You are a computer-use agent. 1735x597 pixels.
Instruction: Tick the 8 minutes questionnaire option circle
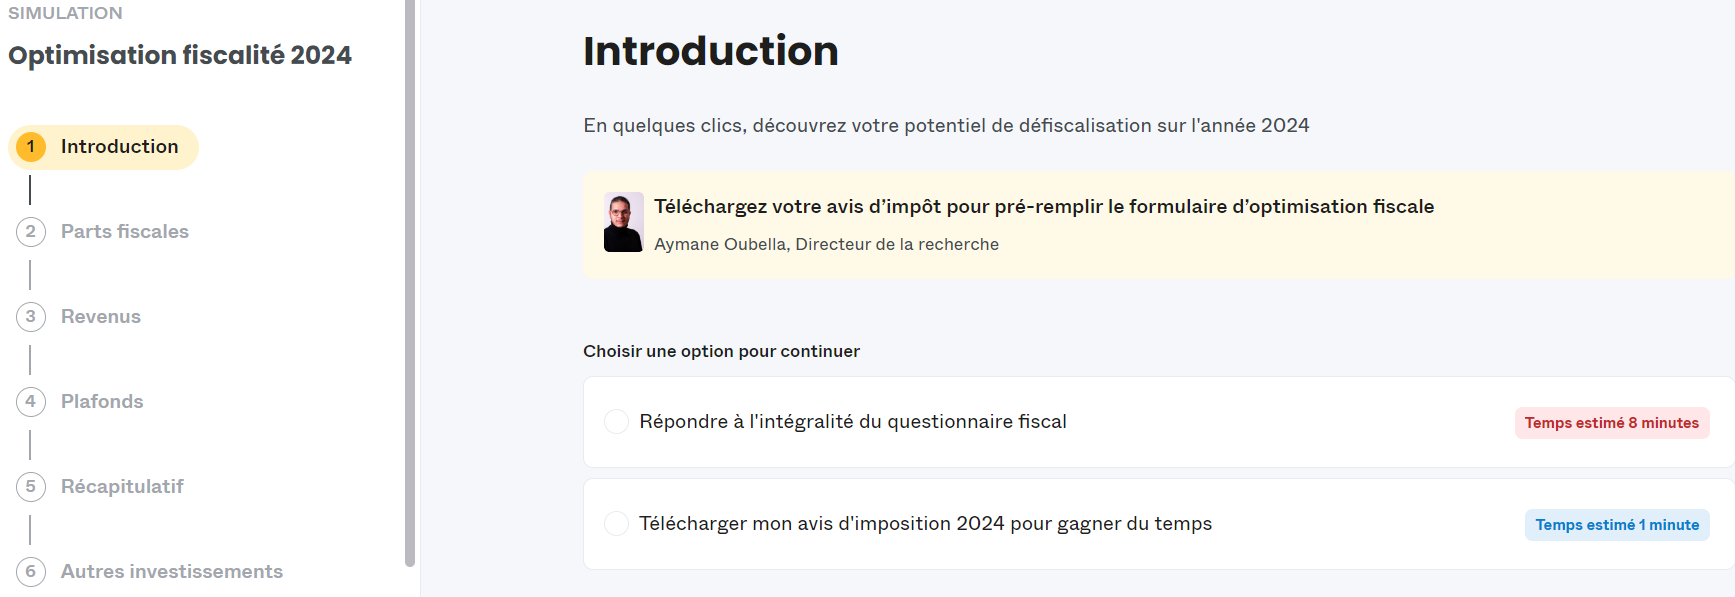[616, 421]
